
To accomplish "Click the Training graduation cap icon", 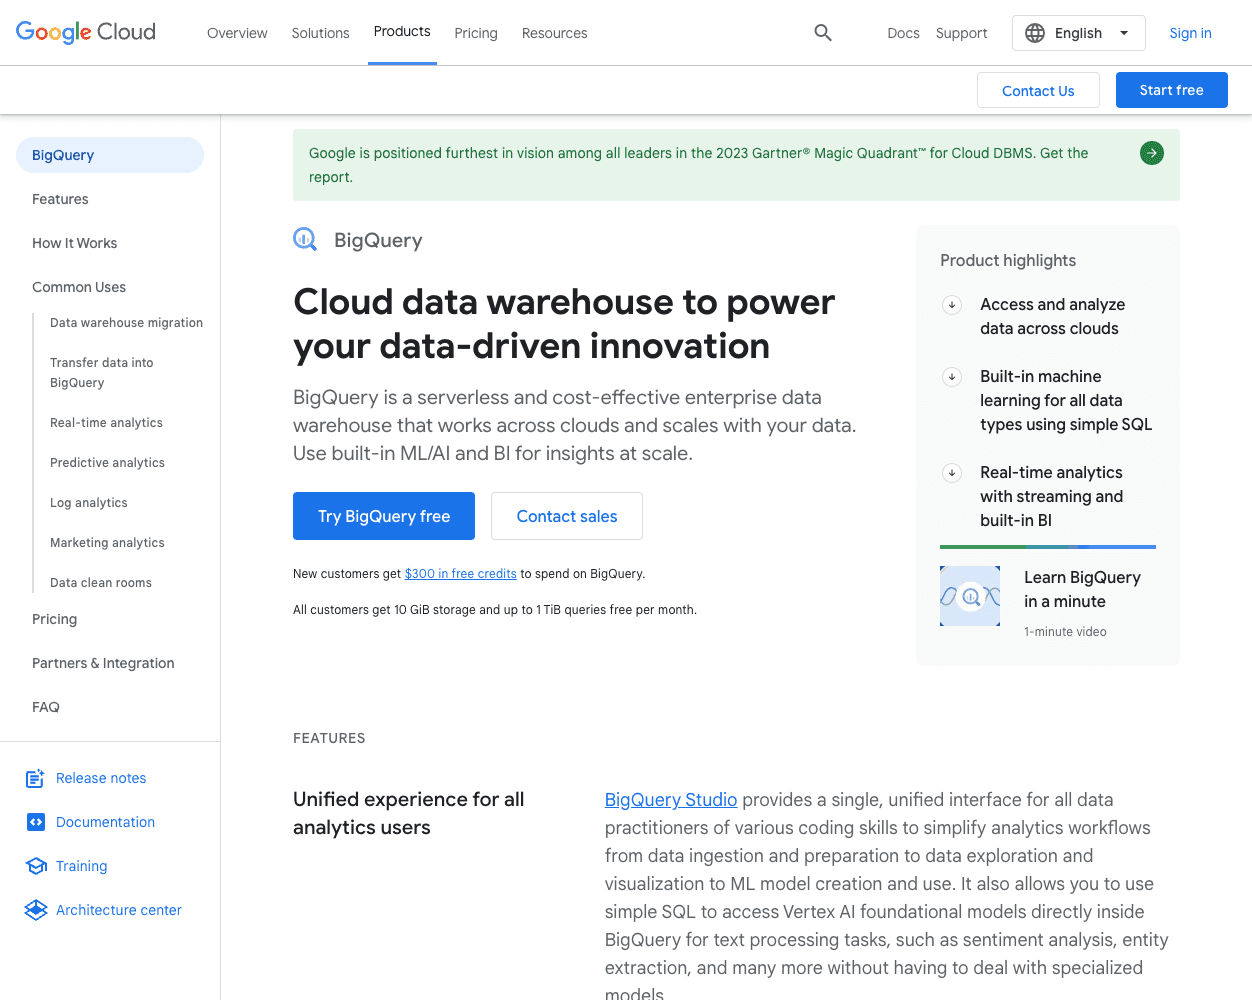I will 36,866.
